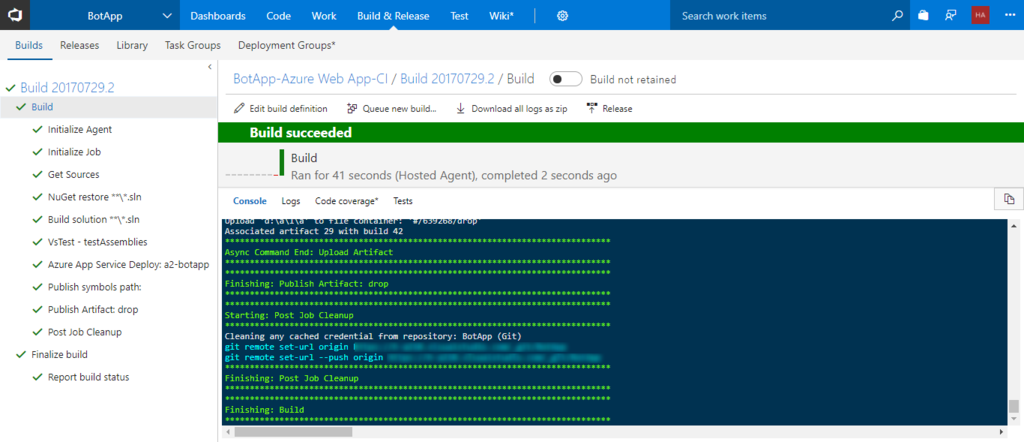This screenshot has width=1024, height=442.
Task: Select Build 20170729.2 in the tree
Action: [67, 87]
